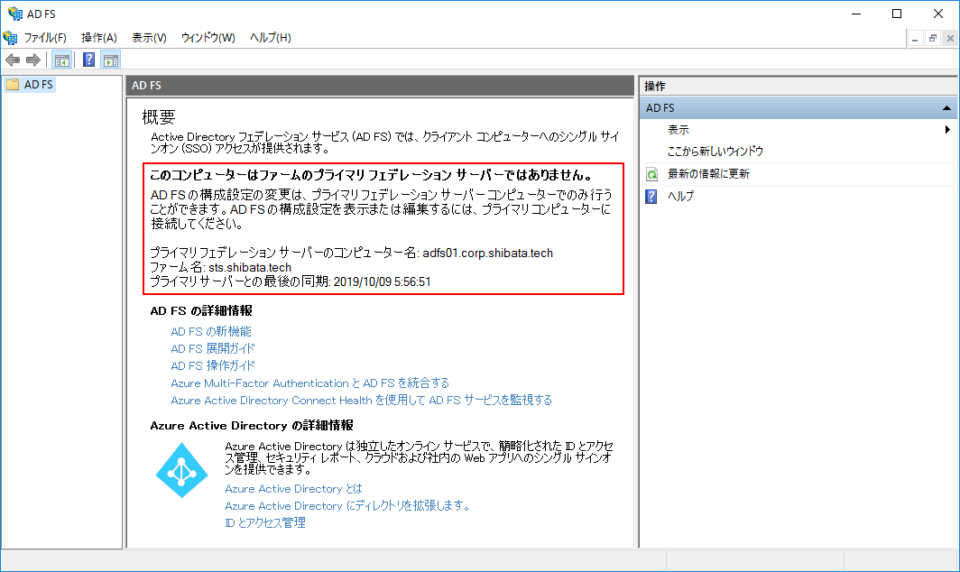Click the Back arrow toolbar icon

pyautogui.click(x=13, y=60)
